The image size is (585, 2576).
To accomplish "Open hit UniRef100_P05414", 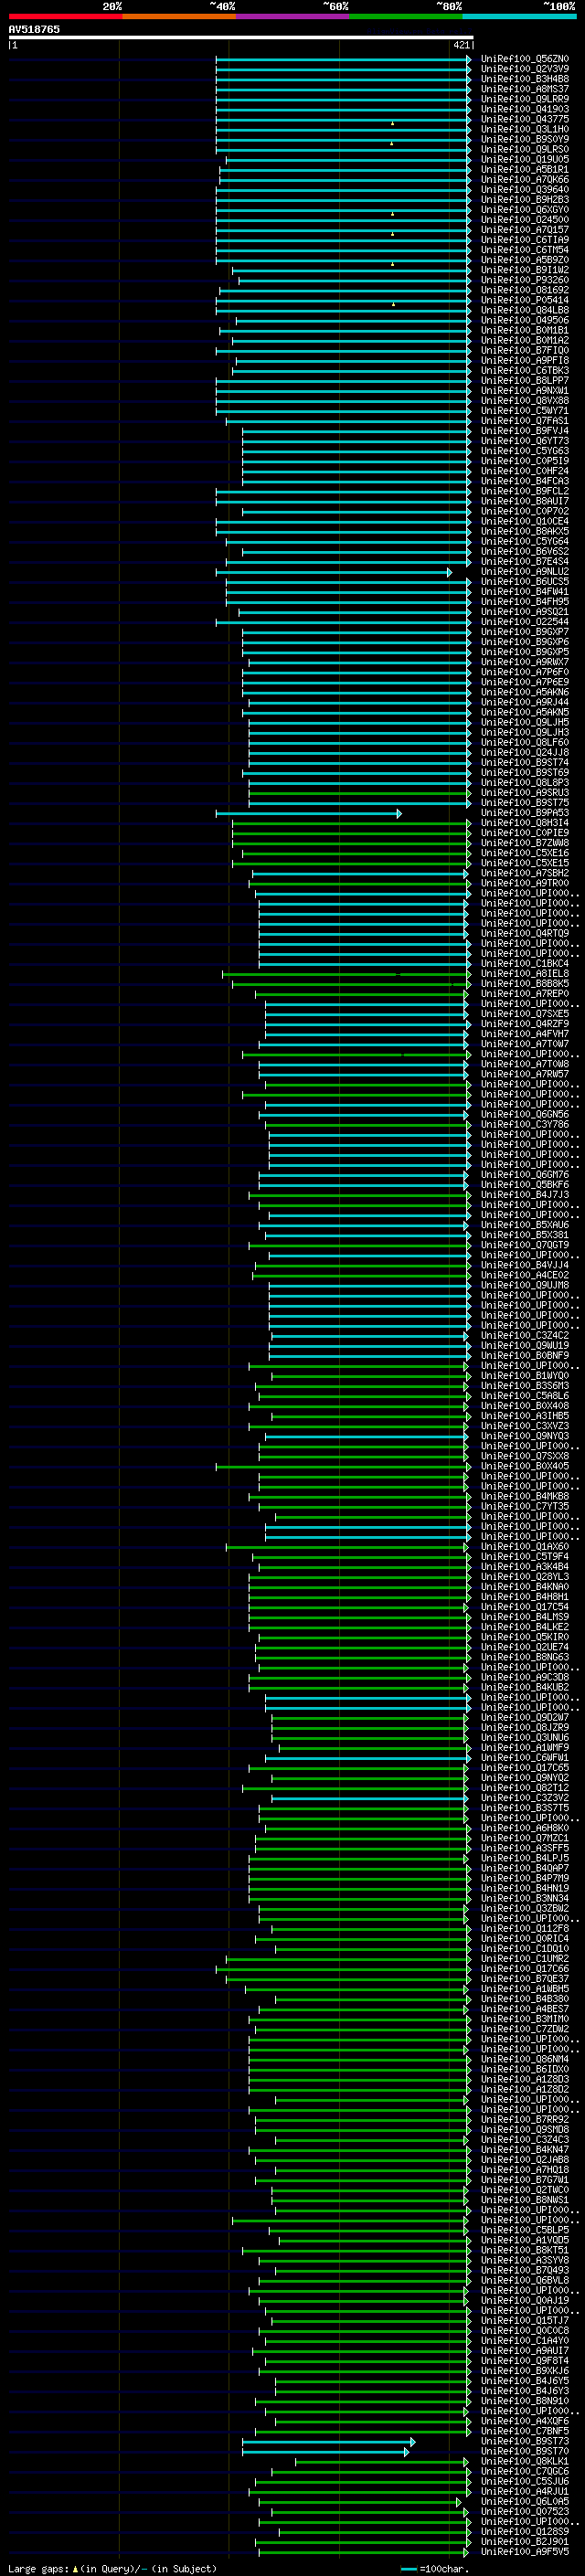I will pyautogui.click(x=525, y=300).
